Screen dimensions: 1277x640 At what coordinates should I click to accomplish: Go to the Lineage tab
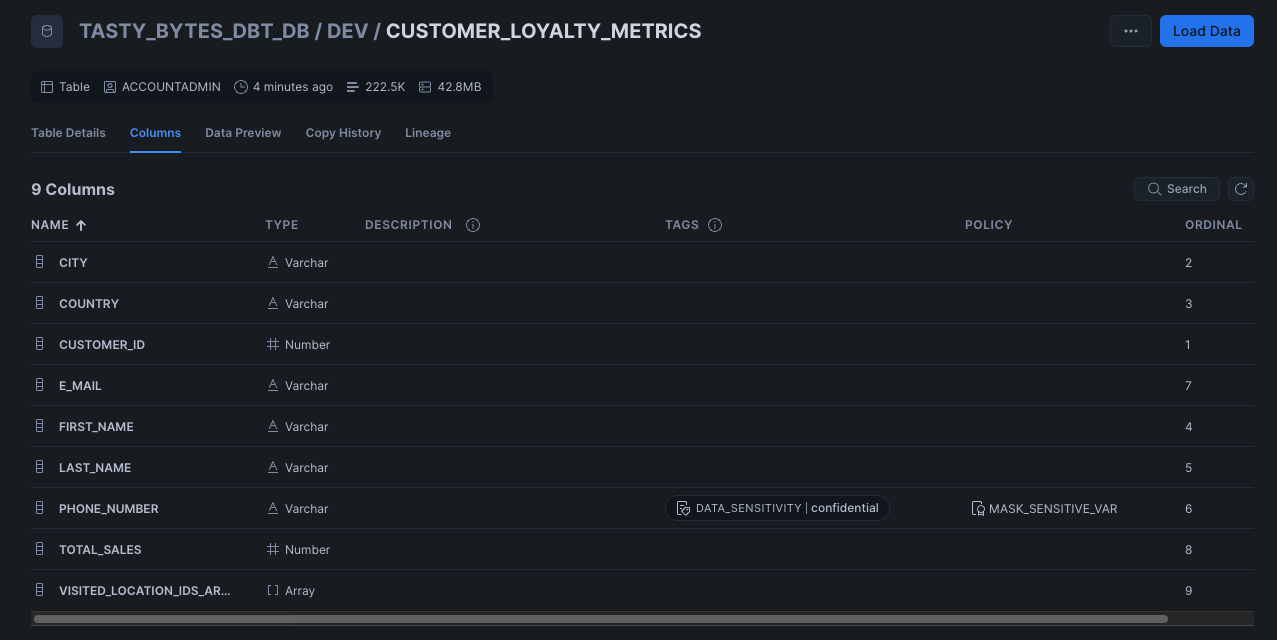(427, 133)
